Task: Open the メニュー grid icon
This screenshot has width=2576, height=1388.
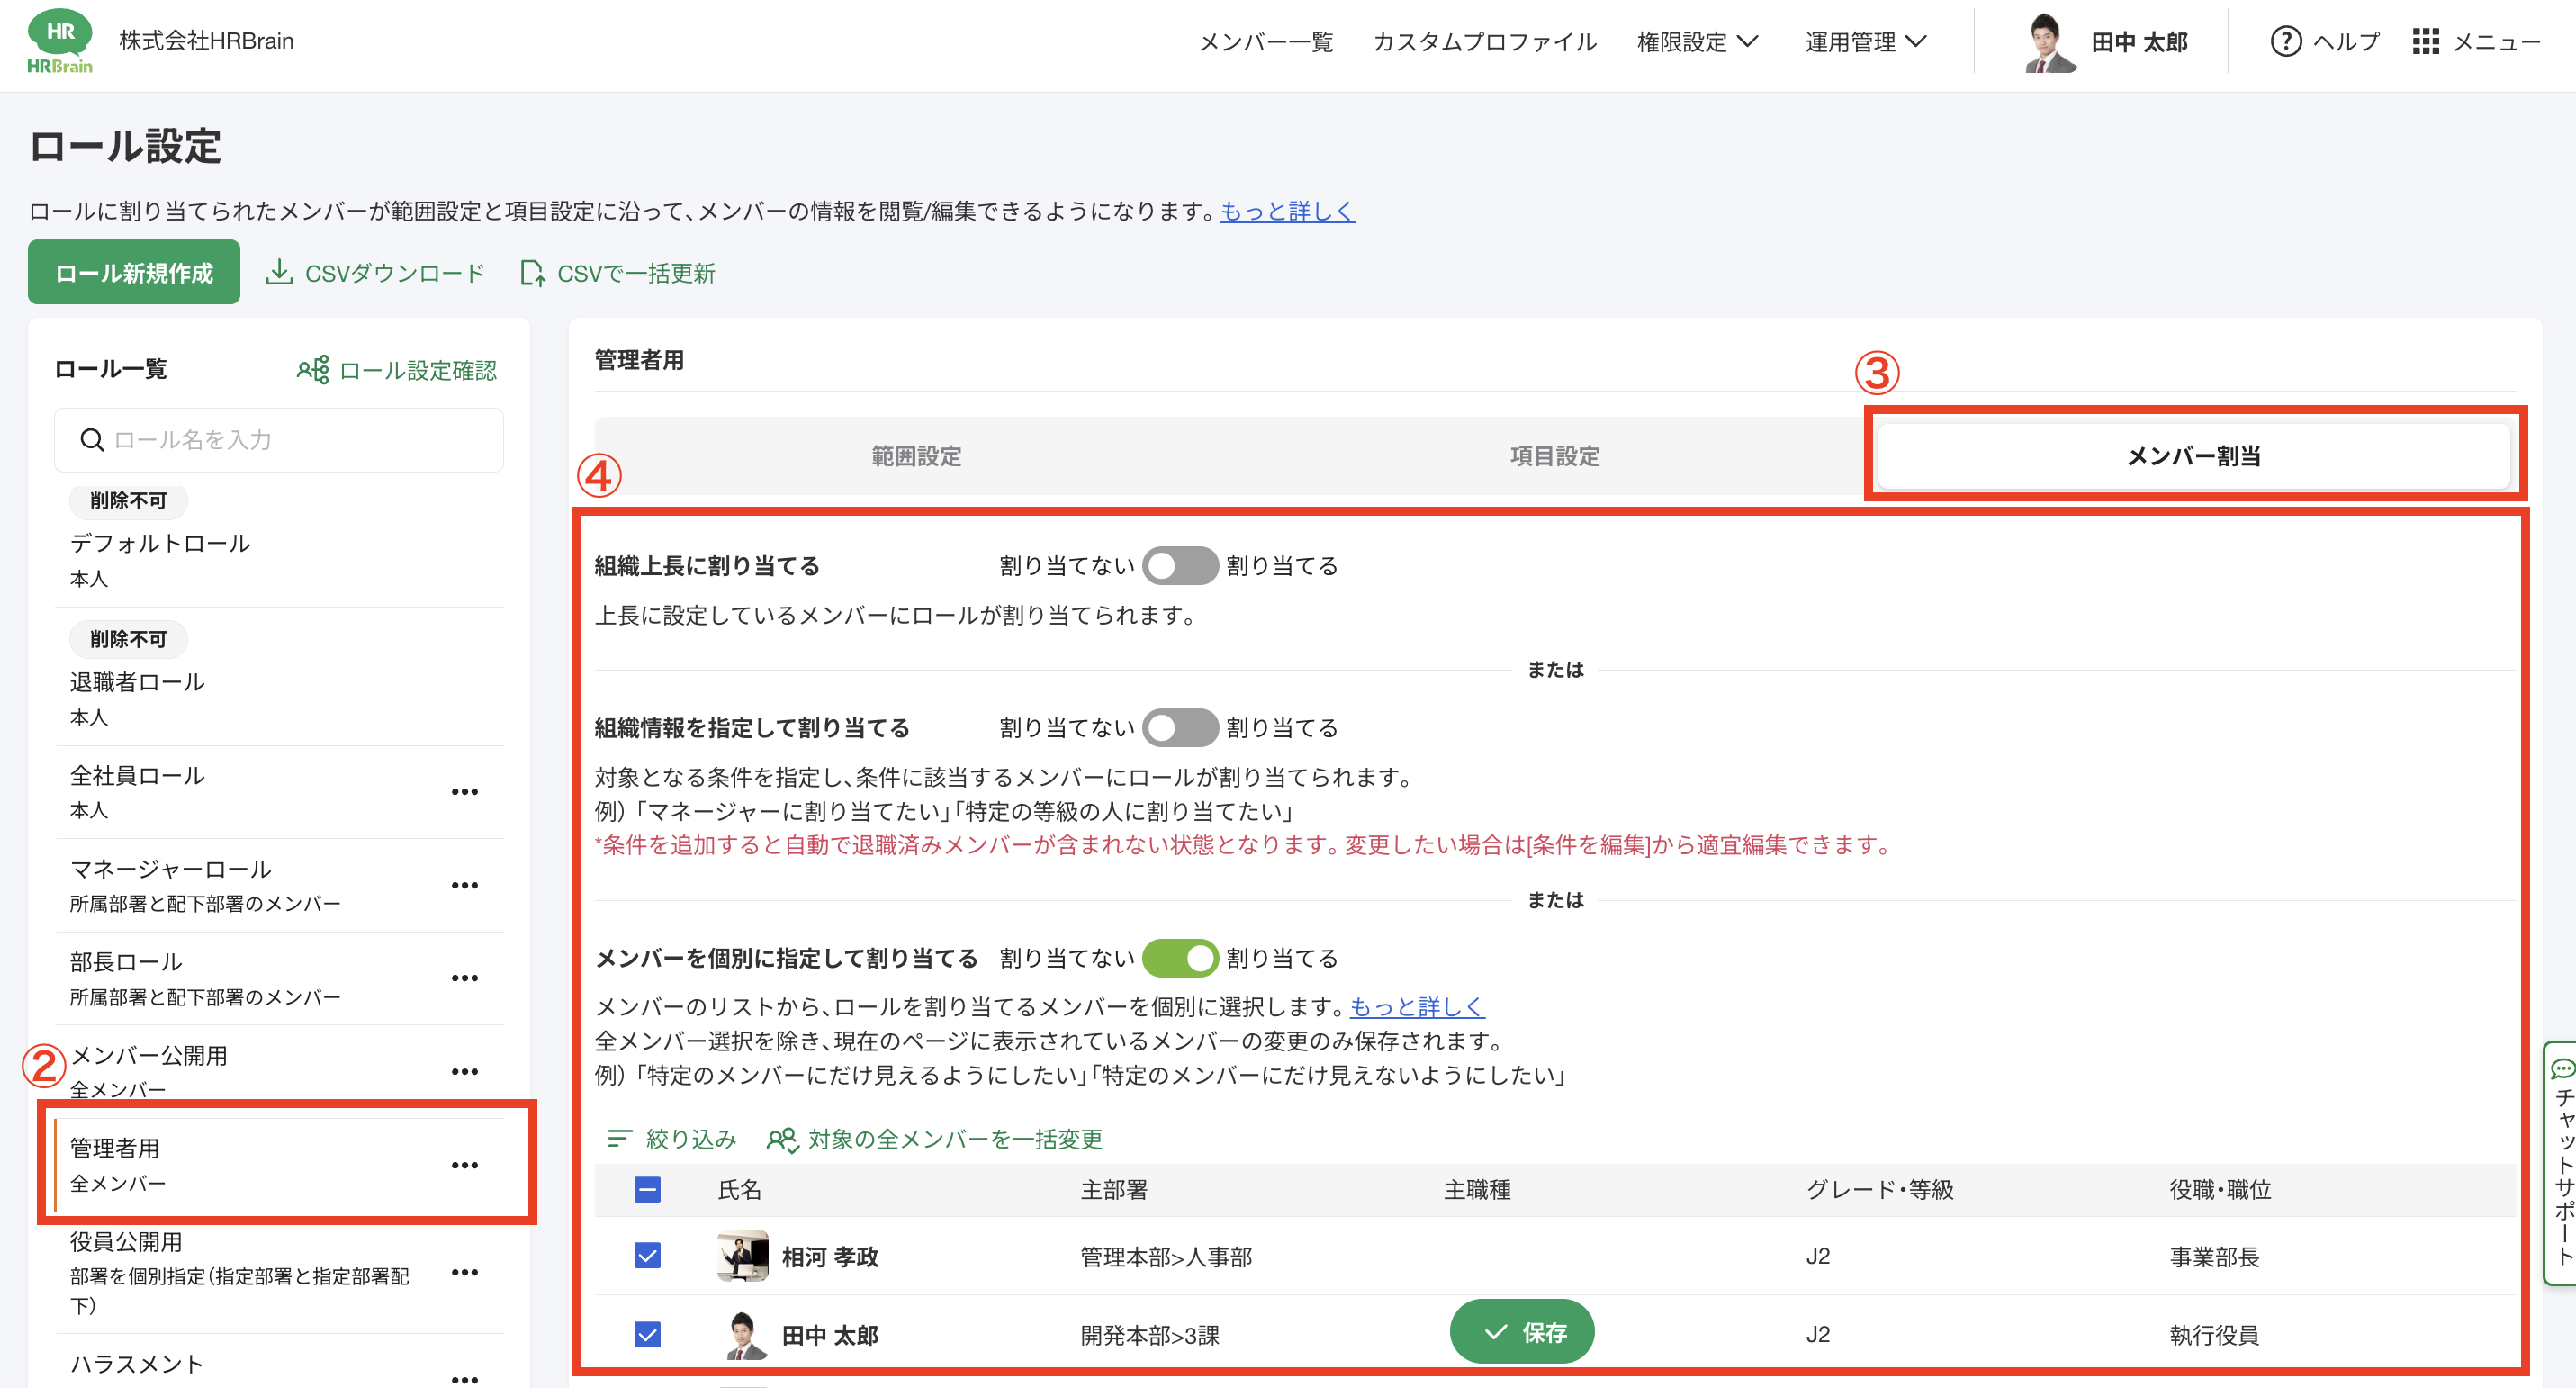Action: [x=2425, y=41]
